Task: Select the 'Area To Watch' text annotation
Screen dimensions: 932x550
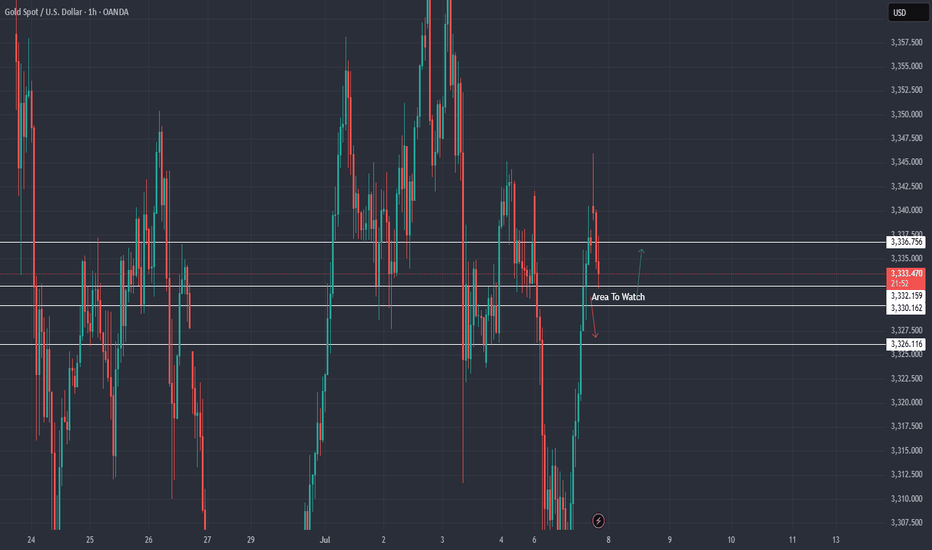Action: (x=618, y=297)
